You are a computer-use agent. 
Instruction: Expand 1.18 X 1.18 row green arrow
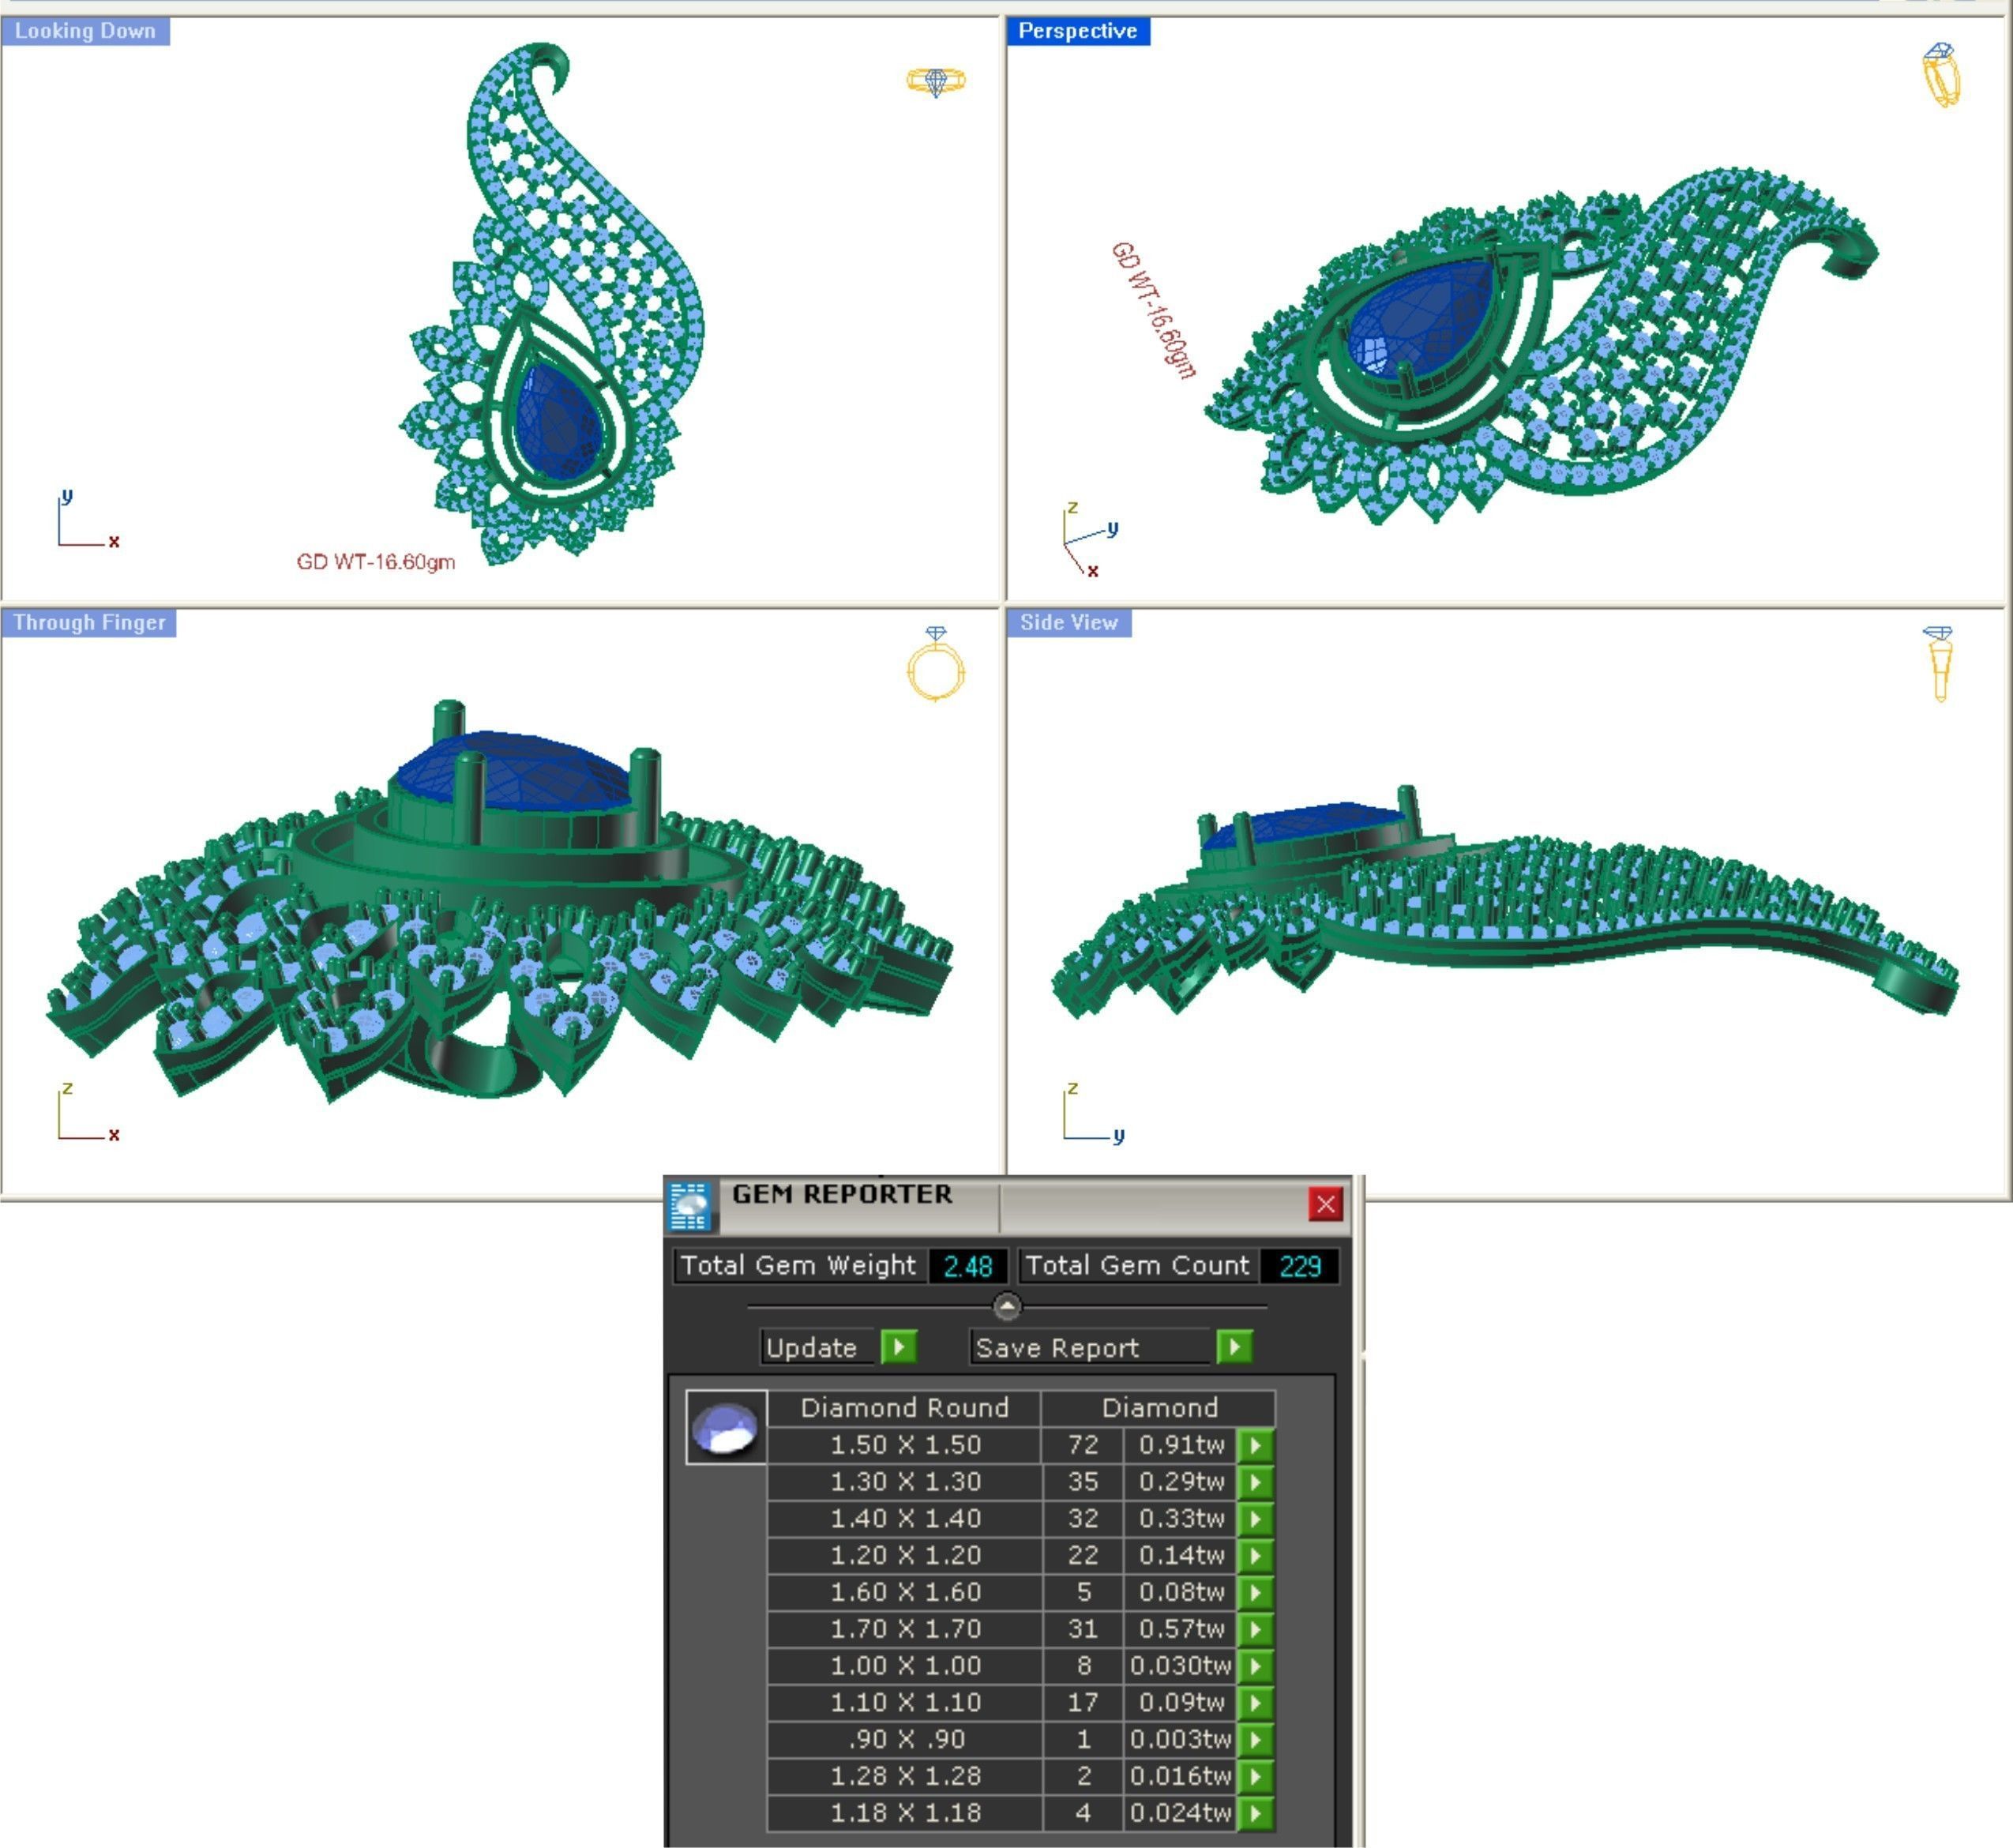1255,1813
